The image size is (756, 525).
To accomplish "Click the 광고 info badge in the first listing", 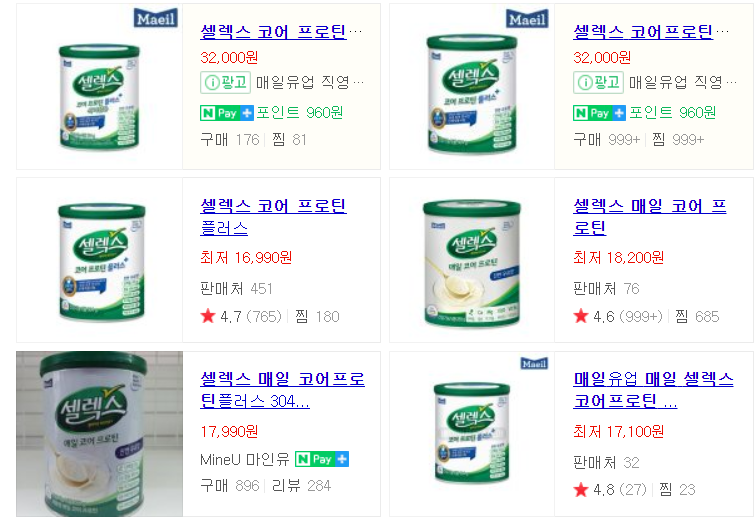I will point(226,82).
